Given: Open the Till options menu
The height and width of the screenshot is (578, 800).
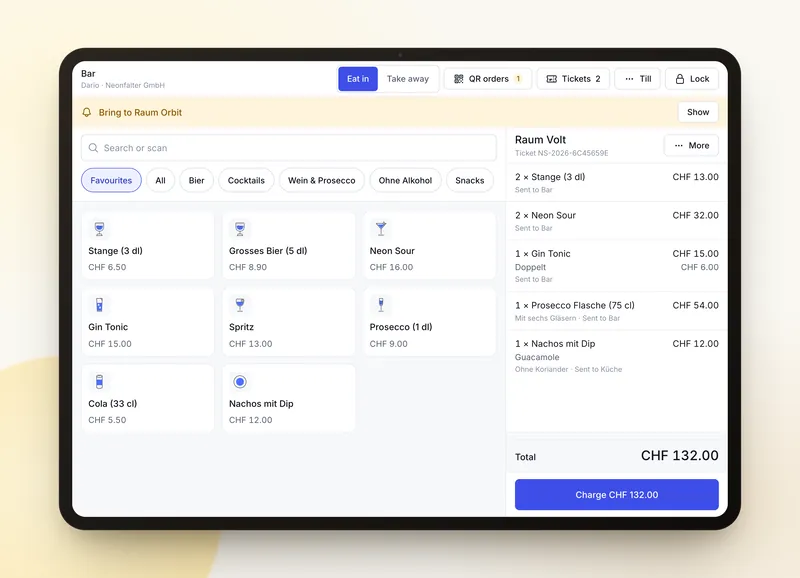Looking at the screenshot, I should tap(637, 79).
